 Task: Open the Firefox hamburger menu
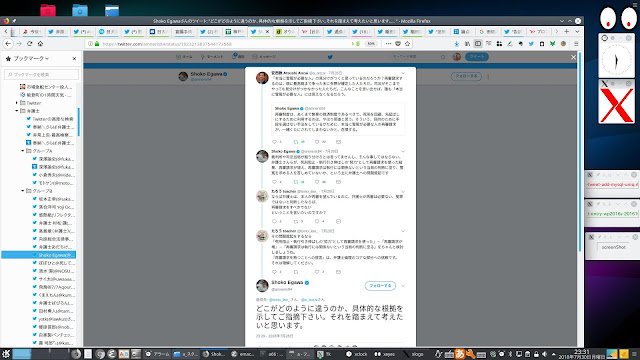[576, 43]
